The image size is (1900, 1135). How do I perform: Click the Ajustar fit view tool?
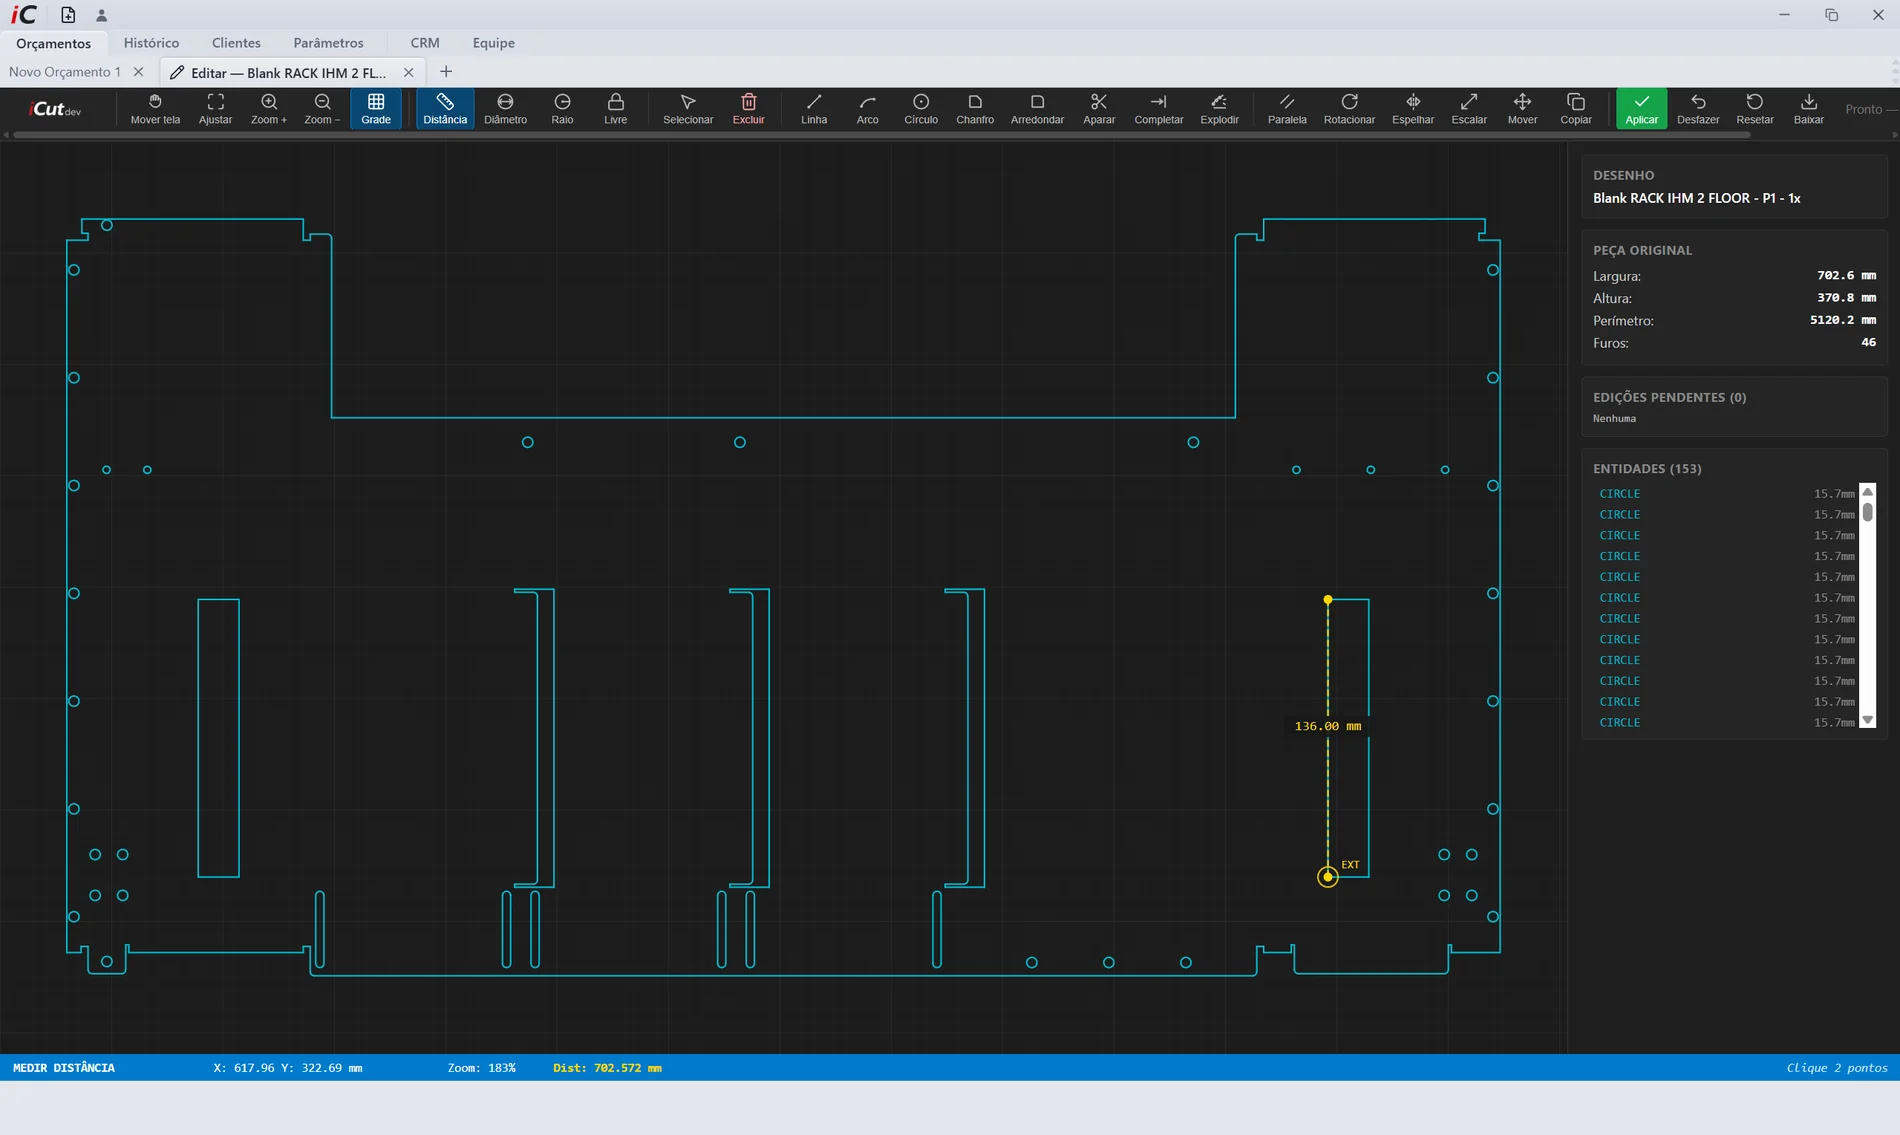pos(215,109)
